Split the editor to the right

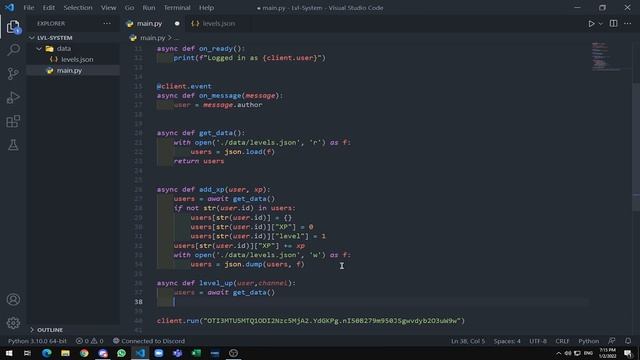pyautogui.click(x=613, y=24)
